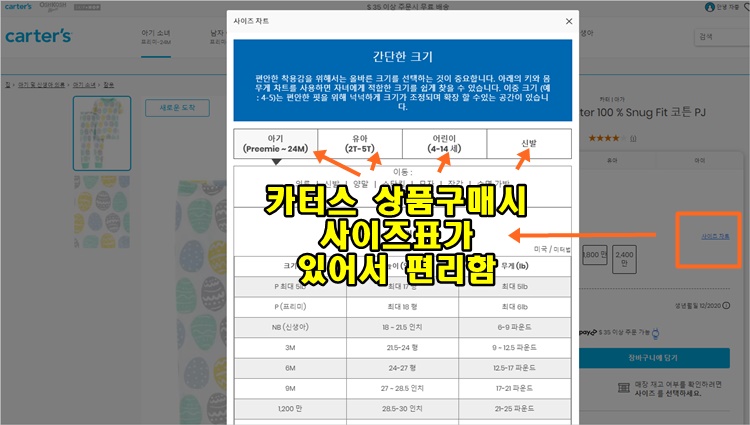Click the 무게 (lb) column header
Viewport: 750px width, 425px height.
click(x=515, y=266)
